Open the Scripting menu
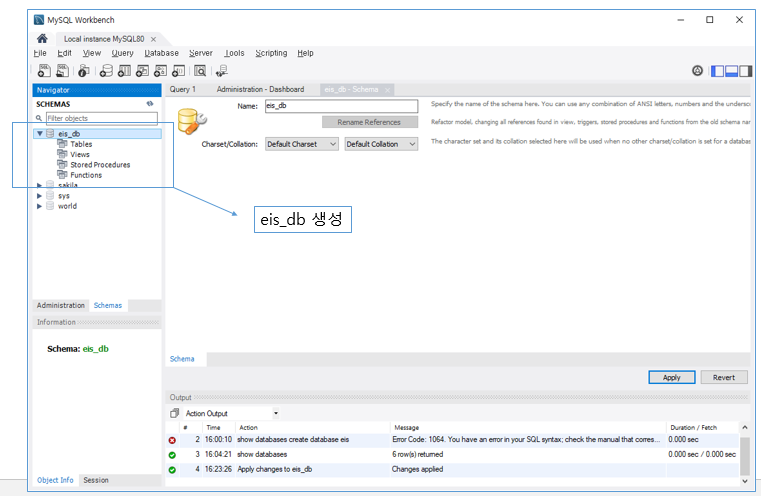Viewport: 761px width, 496px height. point(271,53)
